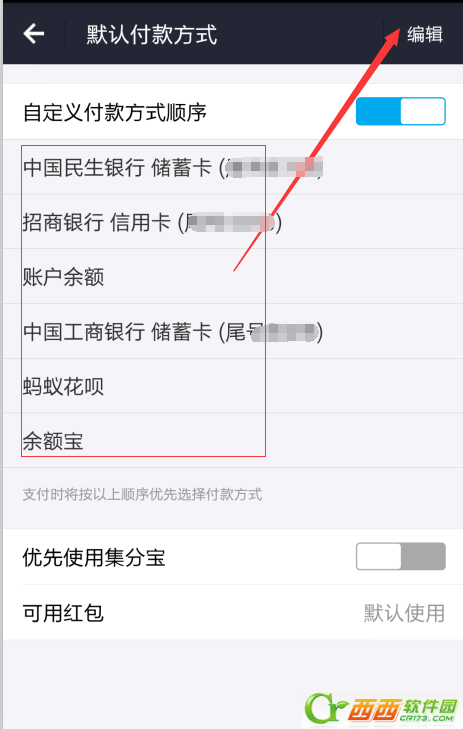Screen dimensions: 463x729
Task: Tap blurred card number of 民生银行
Action: (273, 167)
